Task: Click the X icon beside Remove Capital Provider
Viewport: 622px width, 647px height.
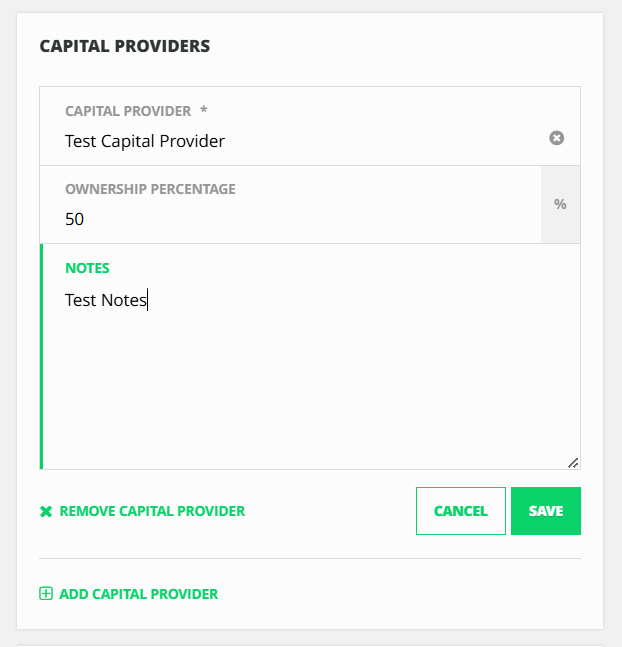Action: [45, 512]
